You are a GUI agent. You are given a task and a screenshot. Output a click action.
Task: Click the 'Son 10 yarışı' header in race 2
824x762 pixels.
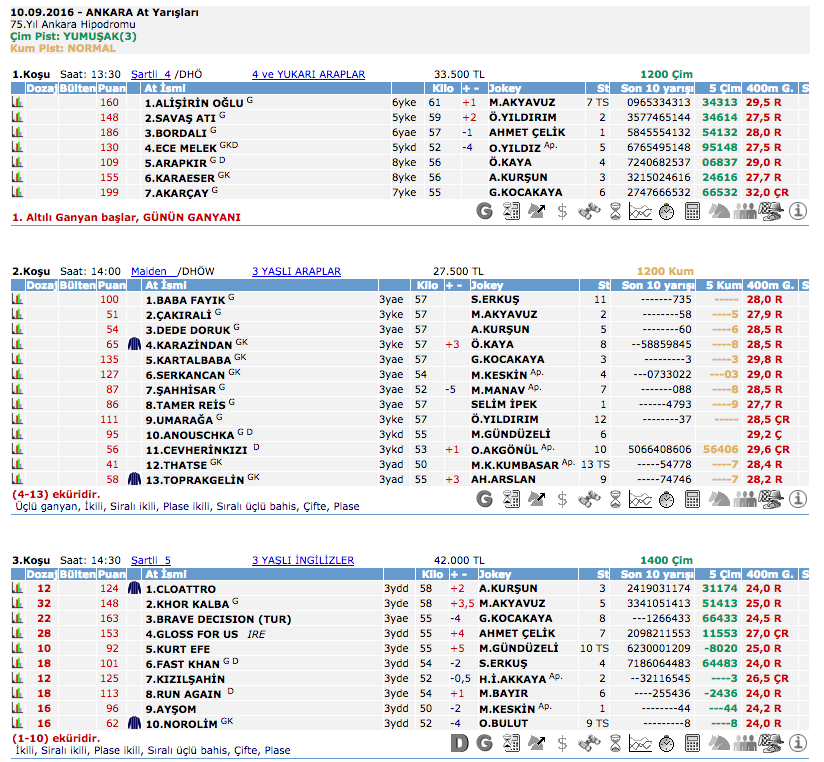tap(652, 285)
